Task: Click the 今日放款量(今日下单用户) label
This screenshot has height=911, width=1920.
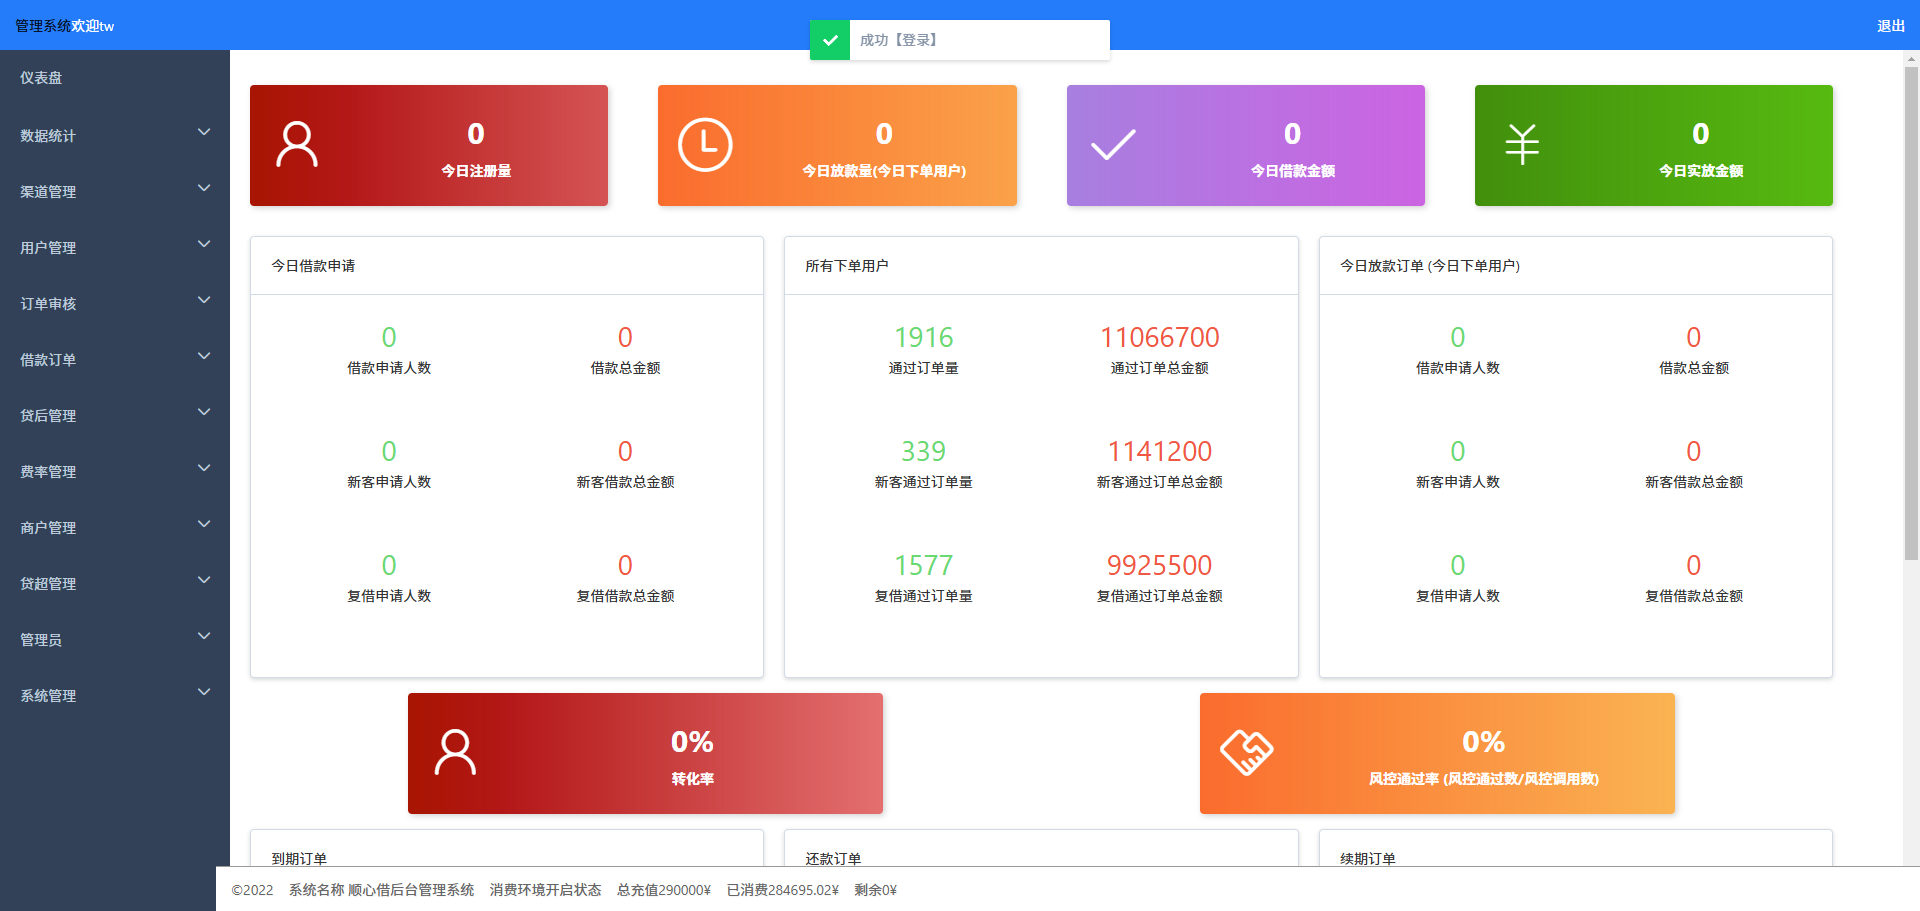Action: 884,171
